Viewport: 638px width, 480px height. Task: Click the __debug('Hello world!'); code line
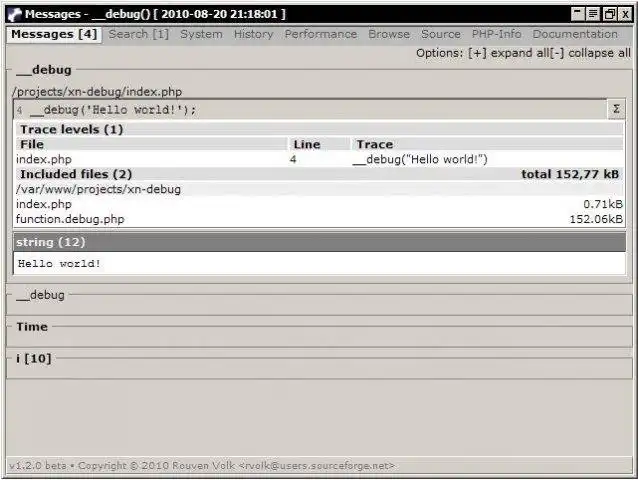[113, 110]
